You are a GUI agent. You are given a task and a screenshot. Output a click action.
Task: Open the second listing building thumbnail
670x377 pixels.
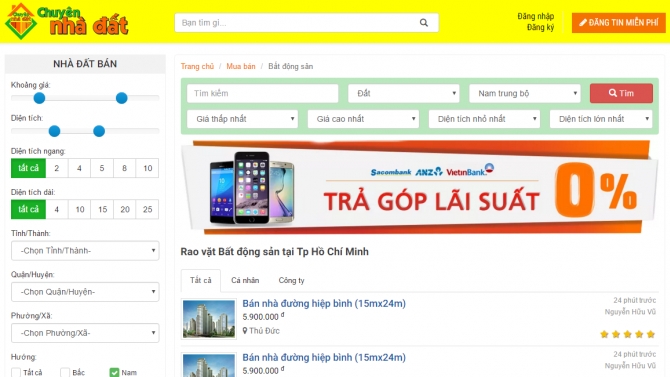coord(209,365)
